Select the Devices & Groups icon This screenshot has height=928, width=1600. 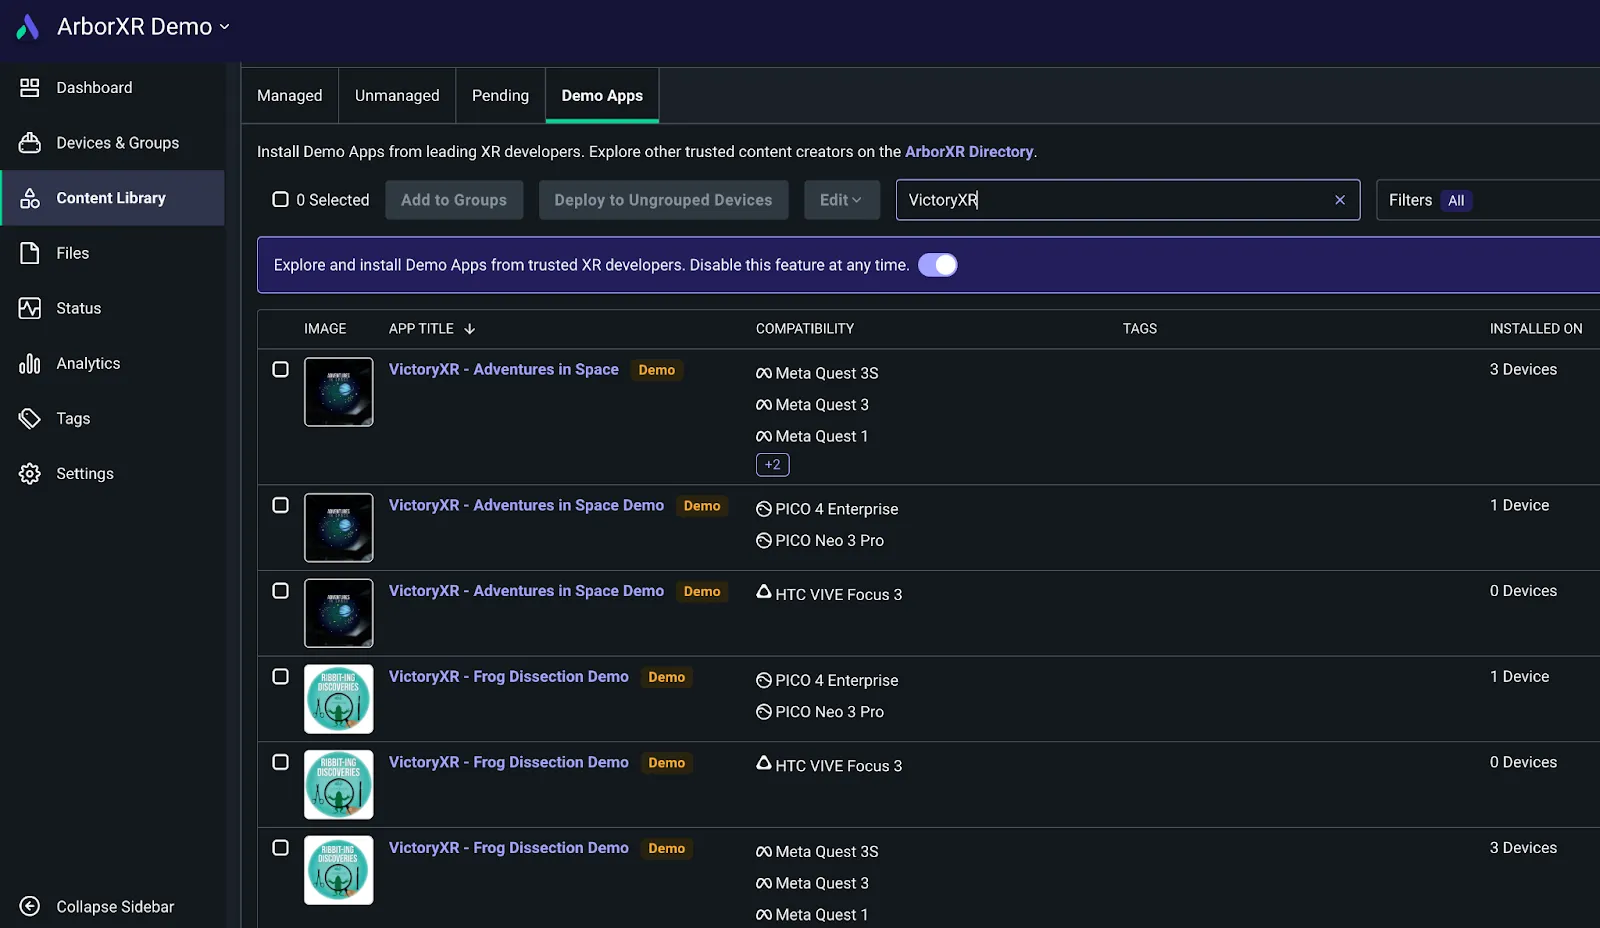(31, 142)
